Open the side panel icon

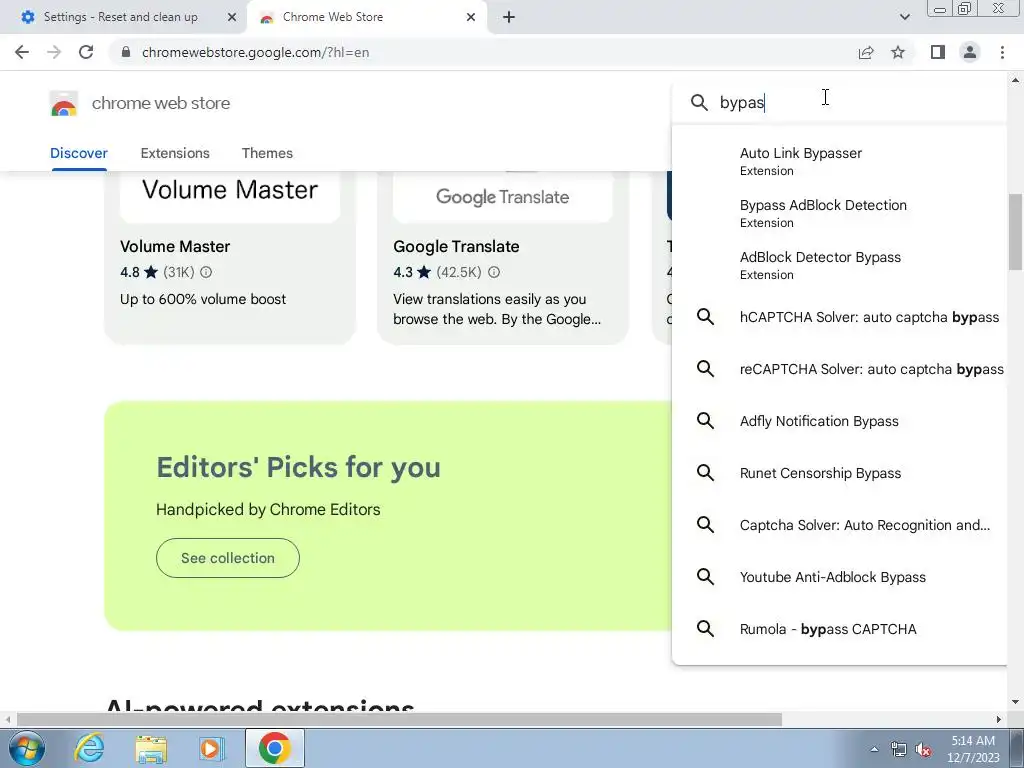pos(938,52)
